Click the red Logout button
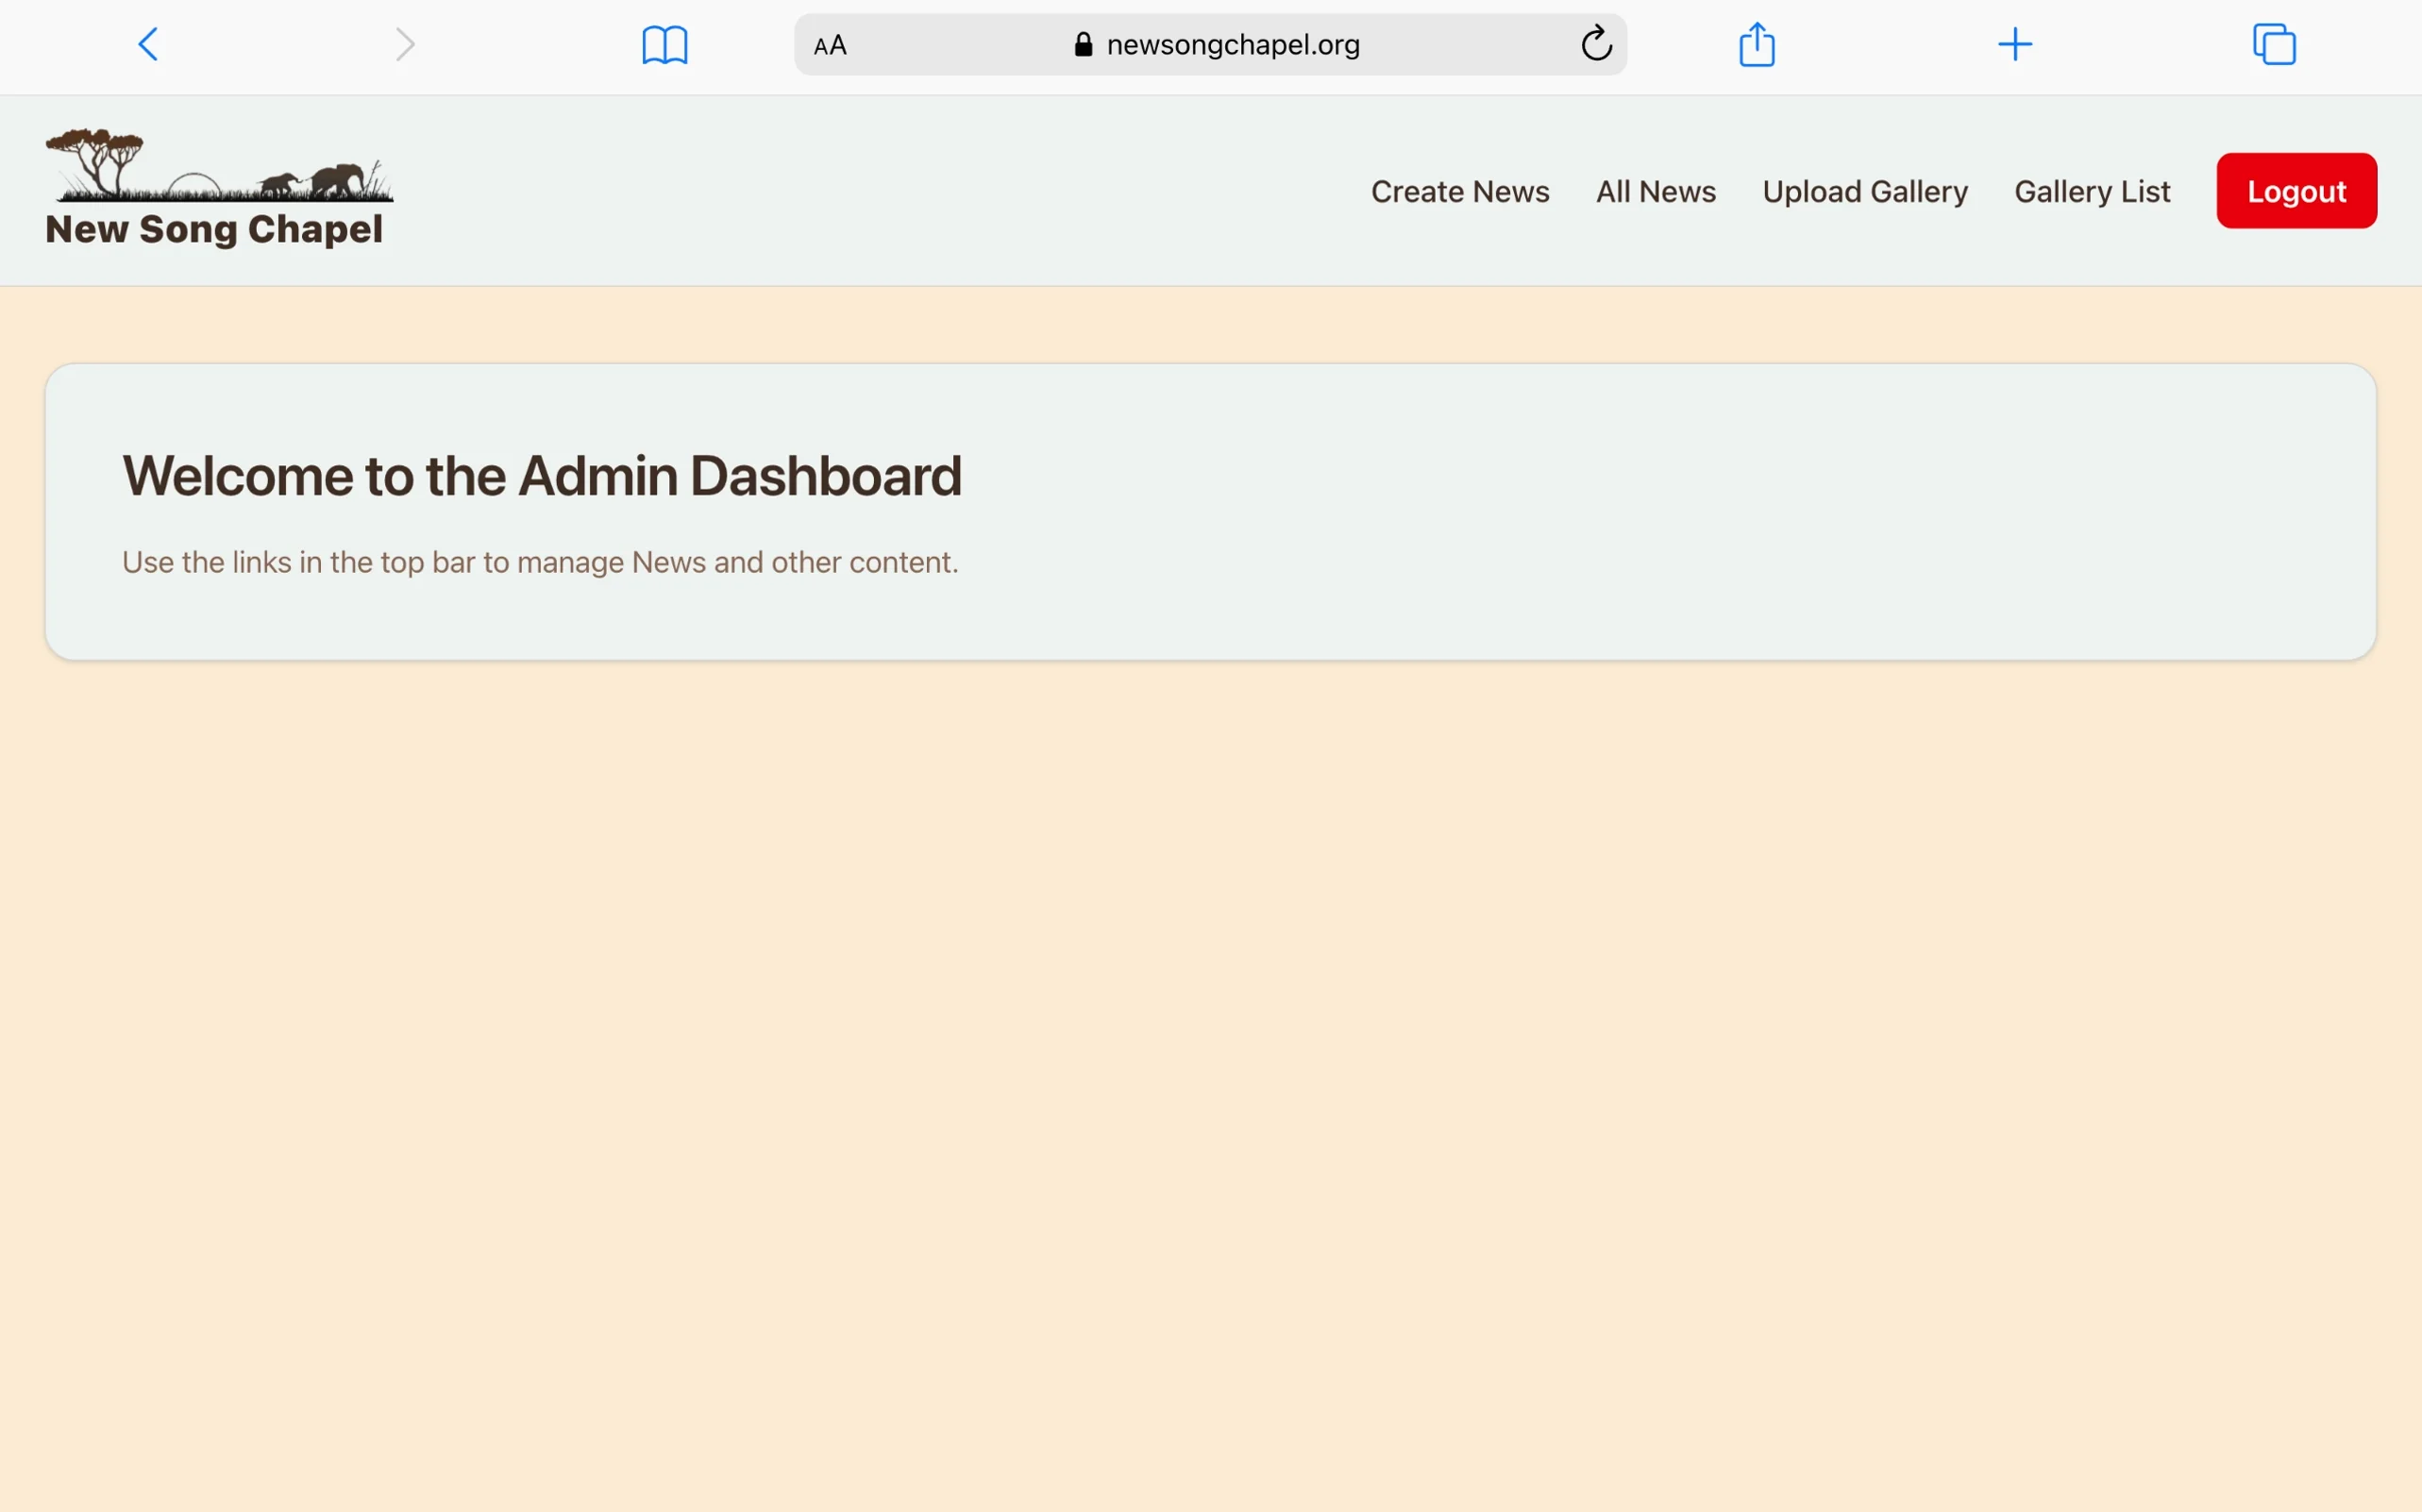The image size is (2422, 1512). click(x=2297, y=191)
